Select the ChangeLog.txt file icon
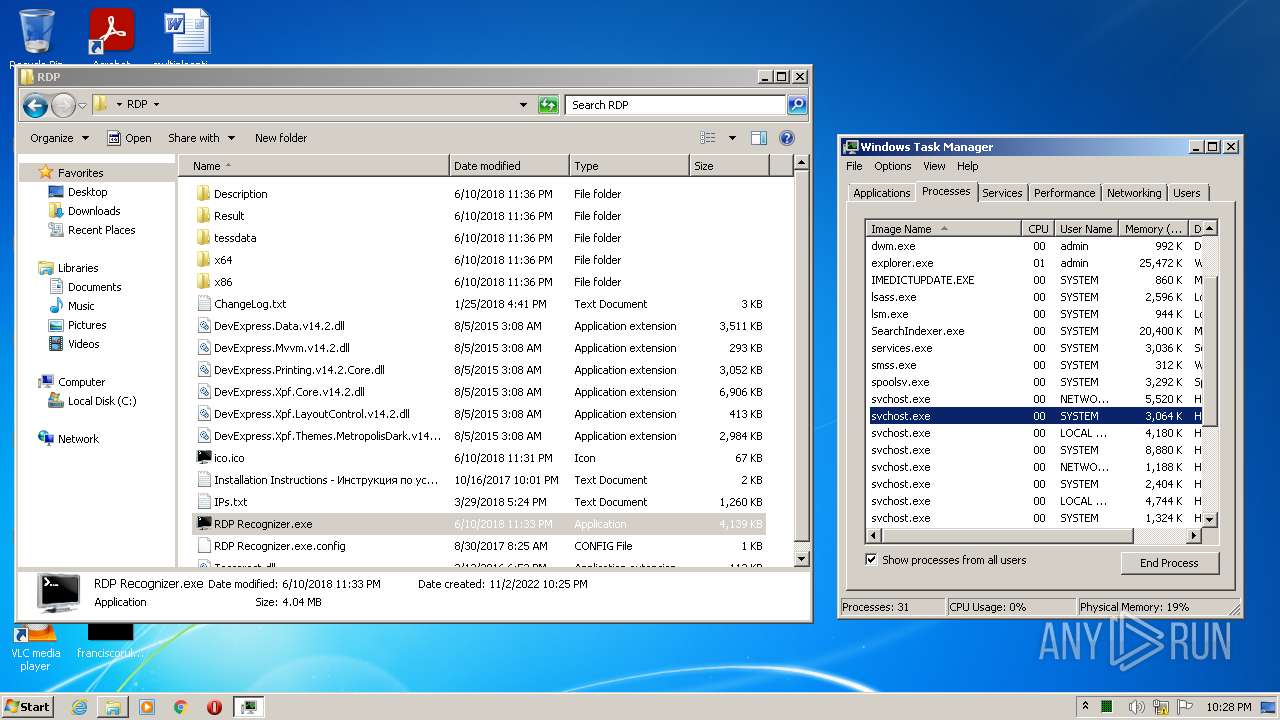Screen dimensions: 1280x720 click(204, 304)
